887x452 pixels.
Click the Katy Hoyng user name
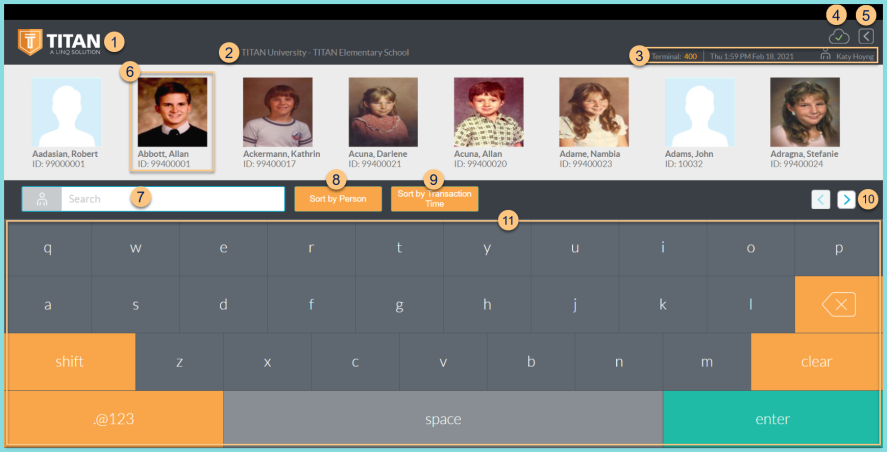click(x=855, y=57)
